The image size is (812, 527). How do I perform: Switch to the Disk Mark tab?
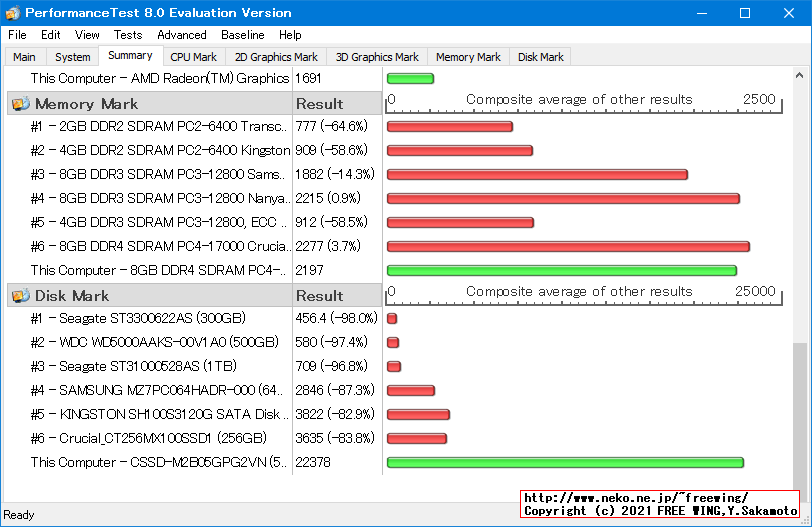[541, 57]
